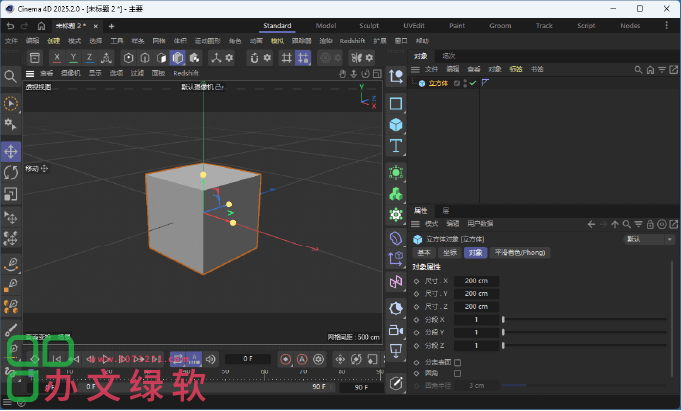Image resolution: width=681 pixels, height=411 pixels.
Task: Click the viewport maximize icon at top-right of view
Action: pos(377,74)
